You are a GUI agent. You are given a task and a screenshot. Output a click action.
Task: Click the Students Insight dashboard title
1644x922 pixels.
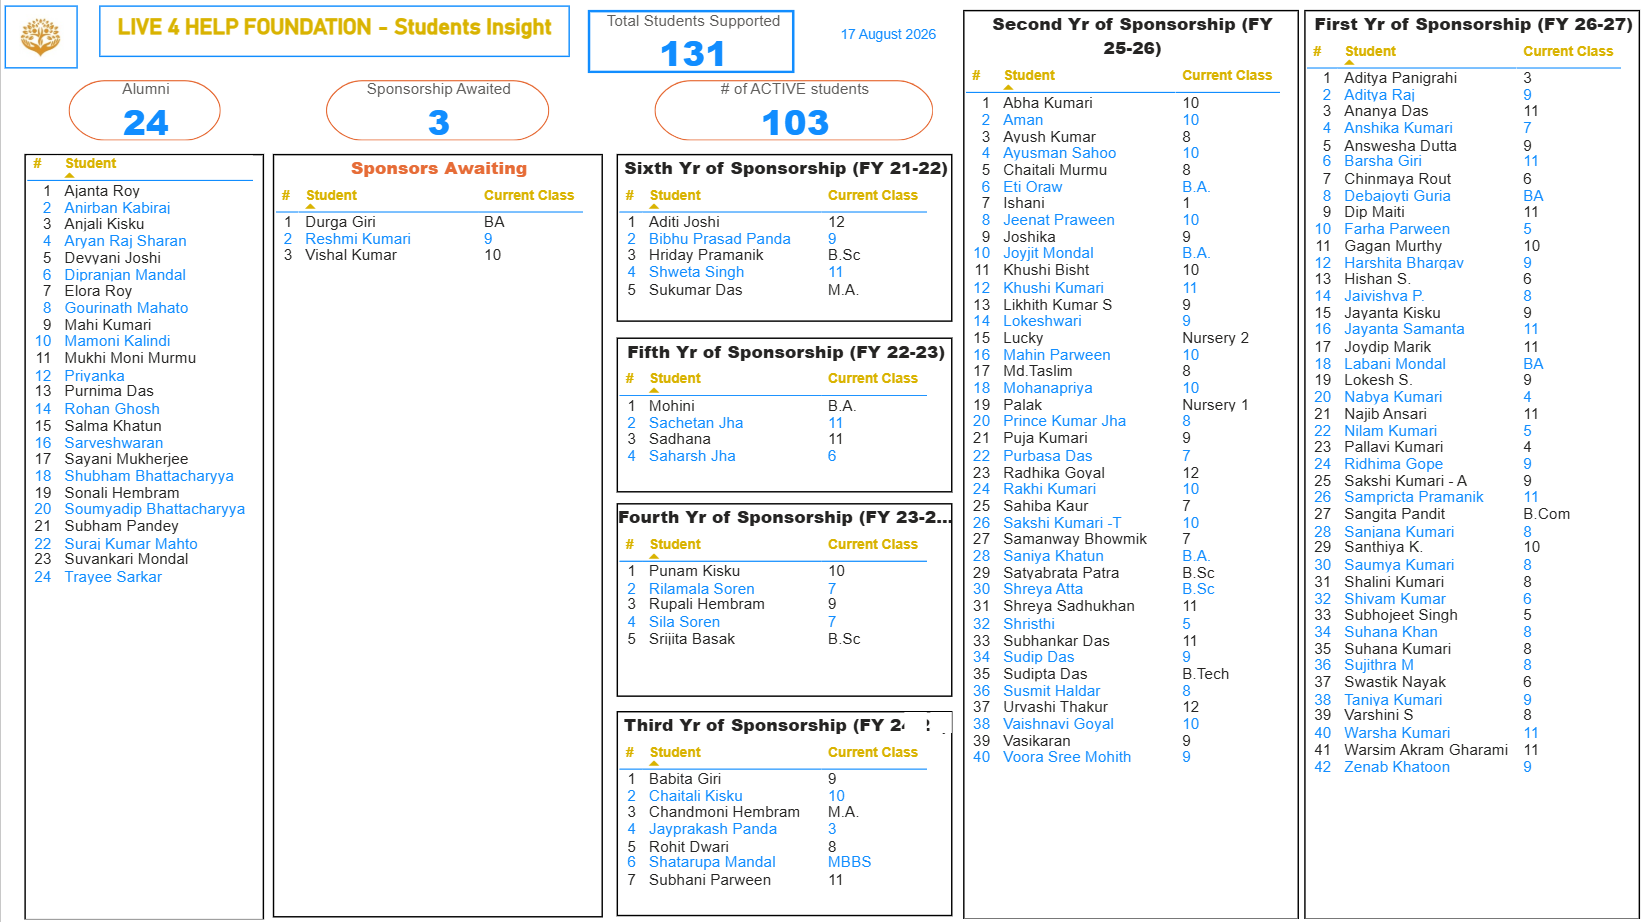click(x=334, y=27)
